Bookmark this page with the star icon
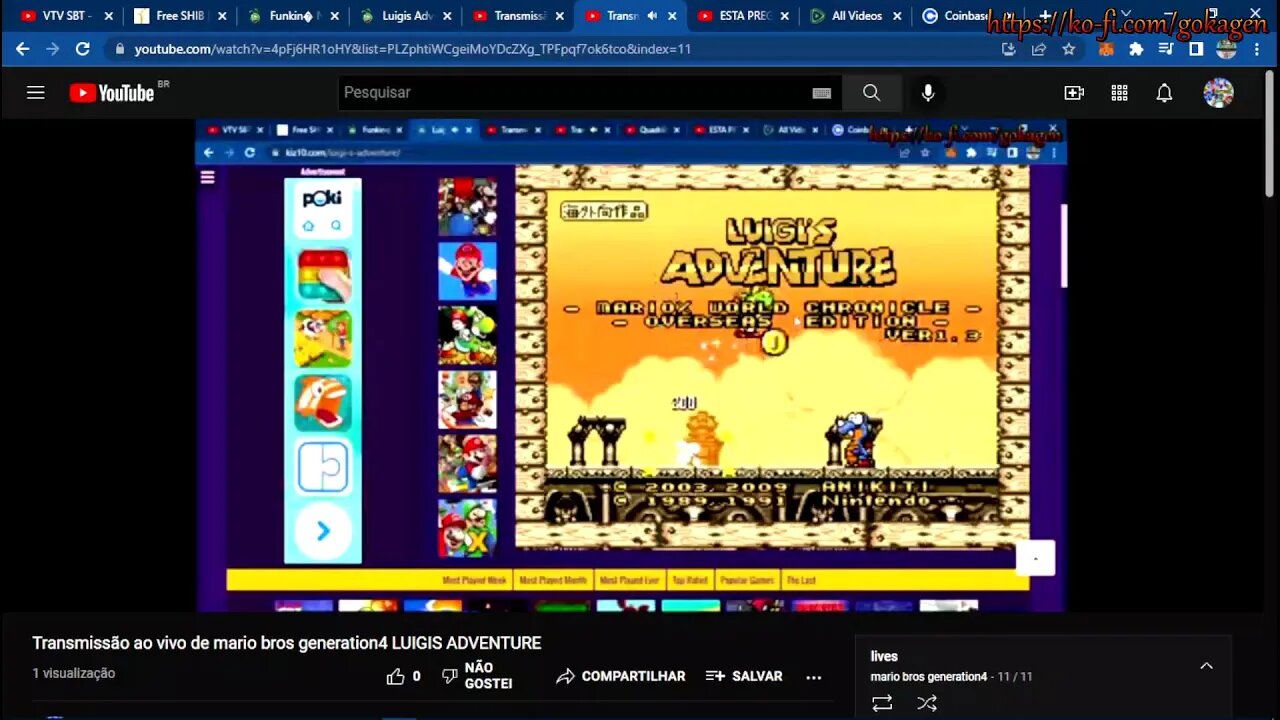 coord(1069,49)
